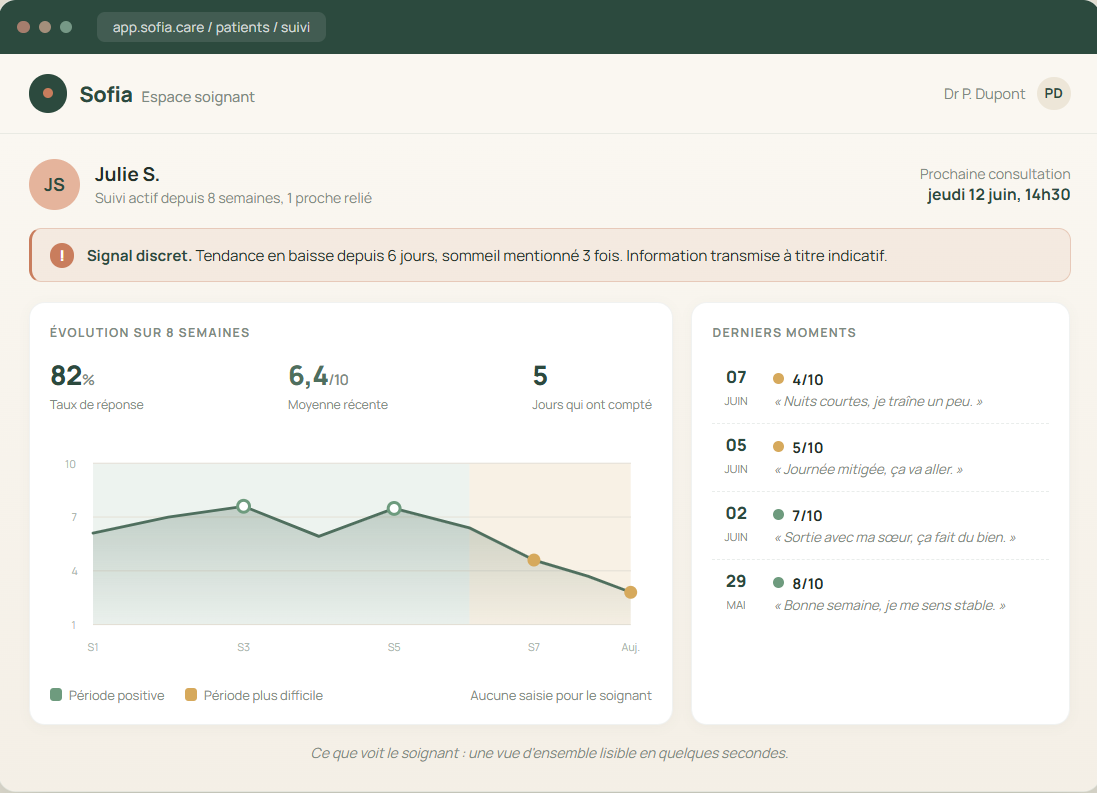This screenshot has height=793, width=1097.
Task: Select the S3 hollow chart point
Action: [243, 506]
